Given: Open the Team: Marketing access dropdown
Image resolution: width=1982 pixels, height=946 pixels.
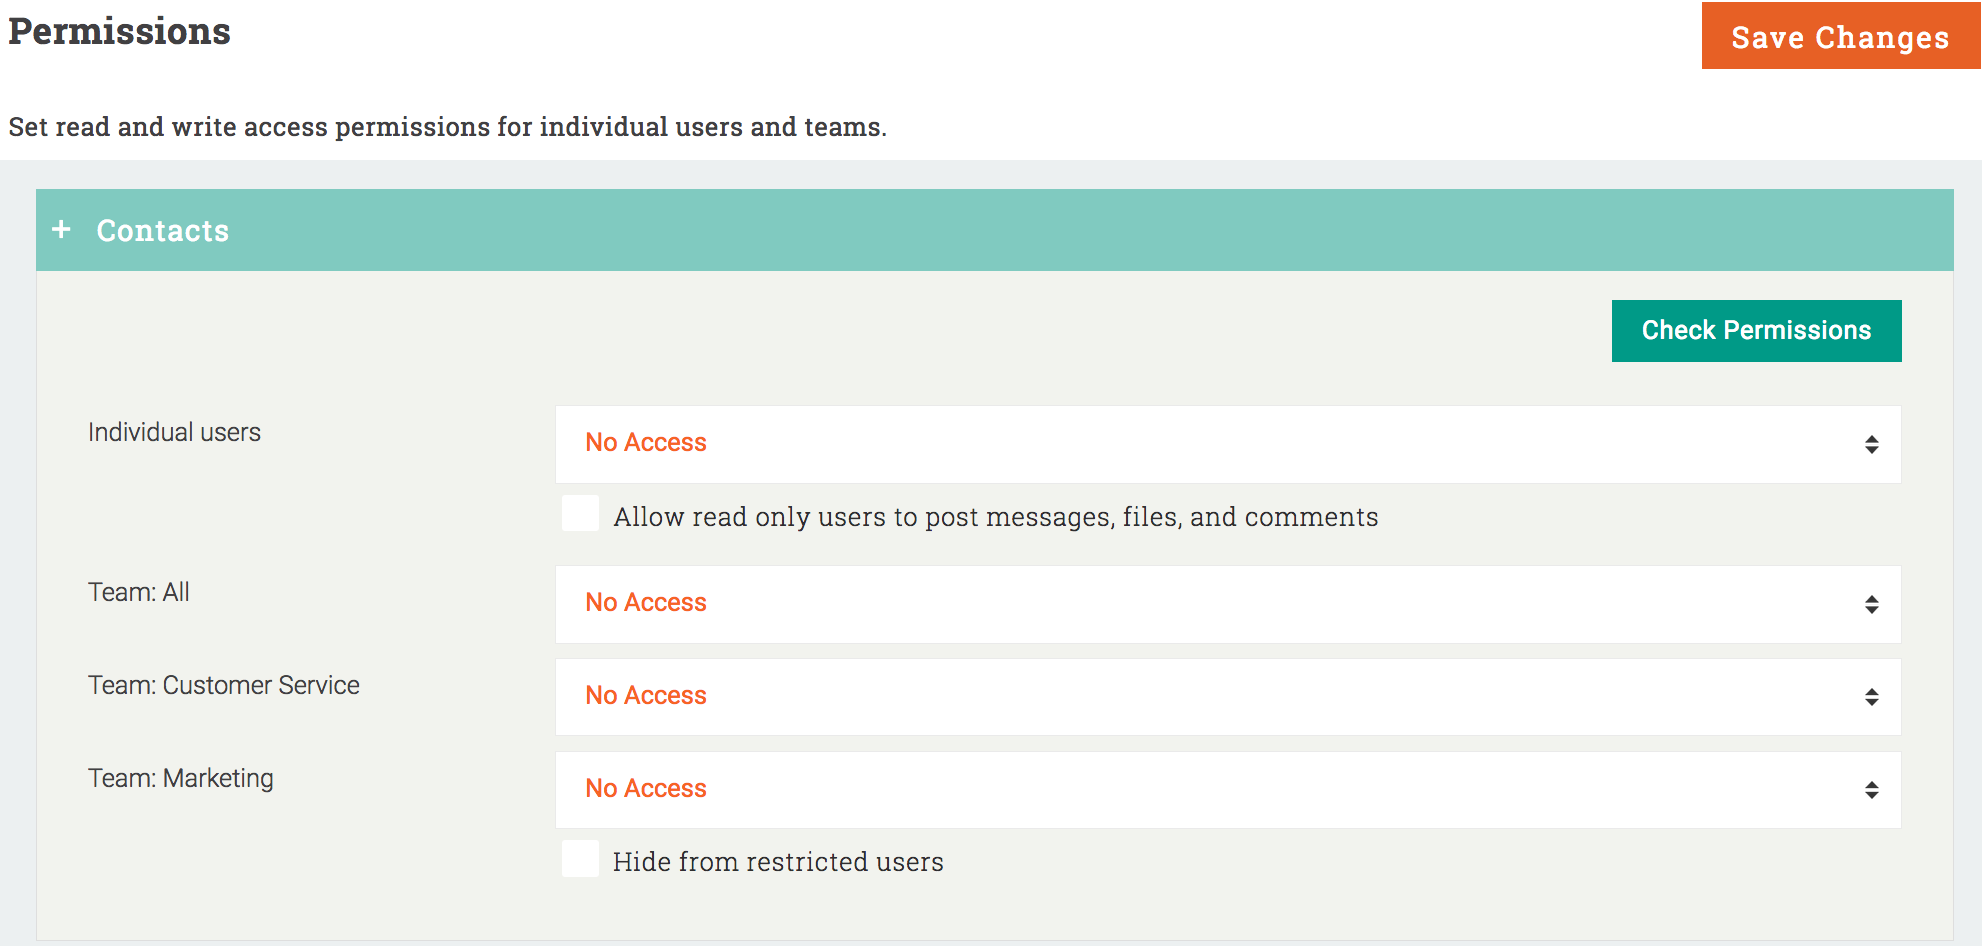Looking at the screenshot, I should pyautogui.click(x=1227, y=790).
